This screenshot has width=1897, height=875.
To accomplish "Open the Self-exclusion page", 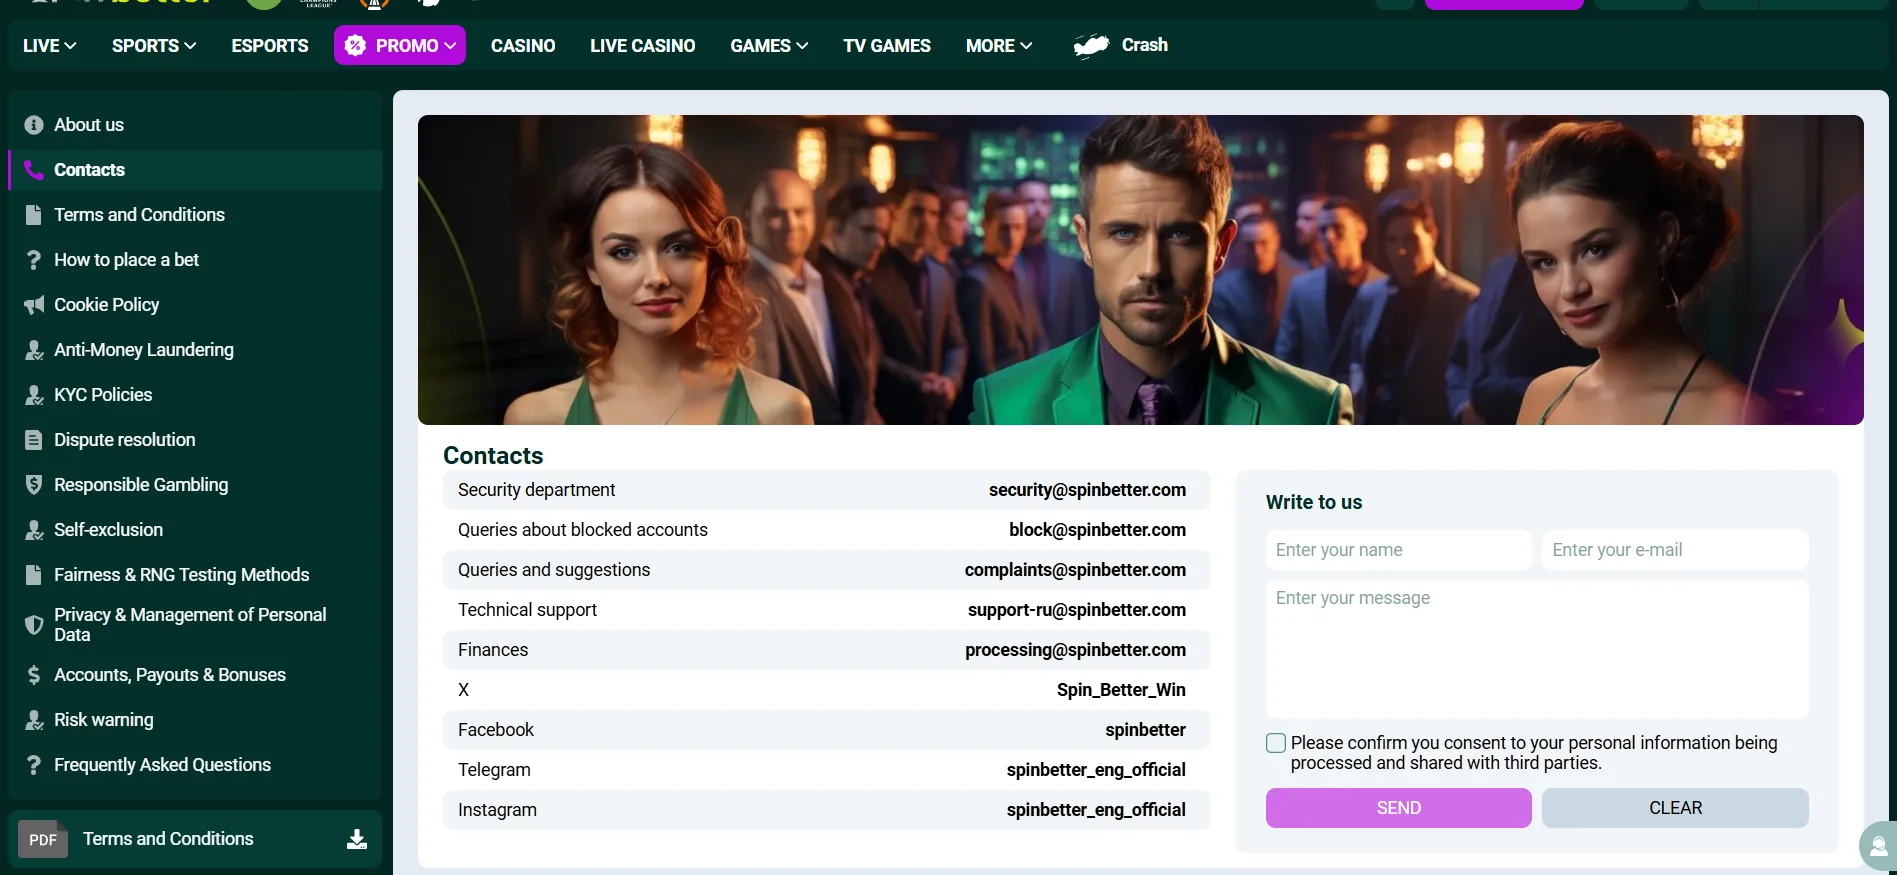I will click(x=108, y=530).
